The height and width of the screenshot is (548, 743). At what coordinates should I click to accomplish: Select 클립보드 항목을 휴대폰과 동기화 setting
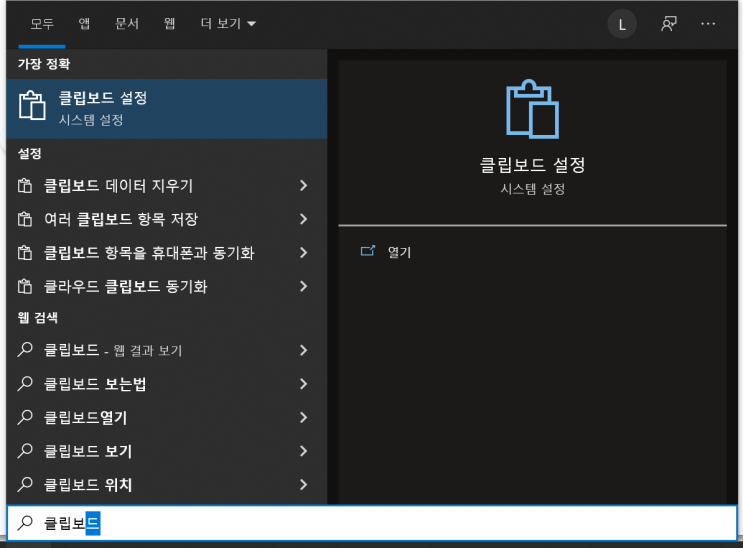pos(167,253)
